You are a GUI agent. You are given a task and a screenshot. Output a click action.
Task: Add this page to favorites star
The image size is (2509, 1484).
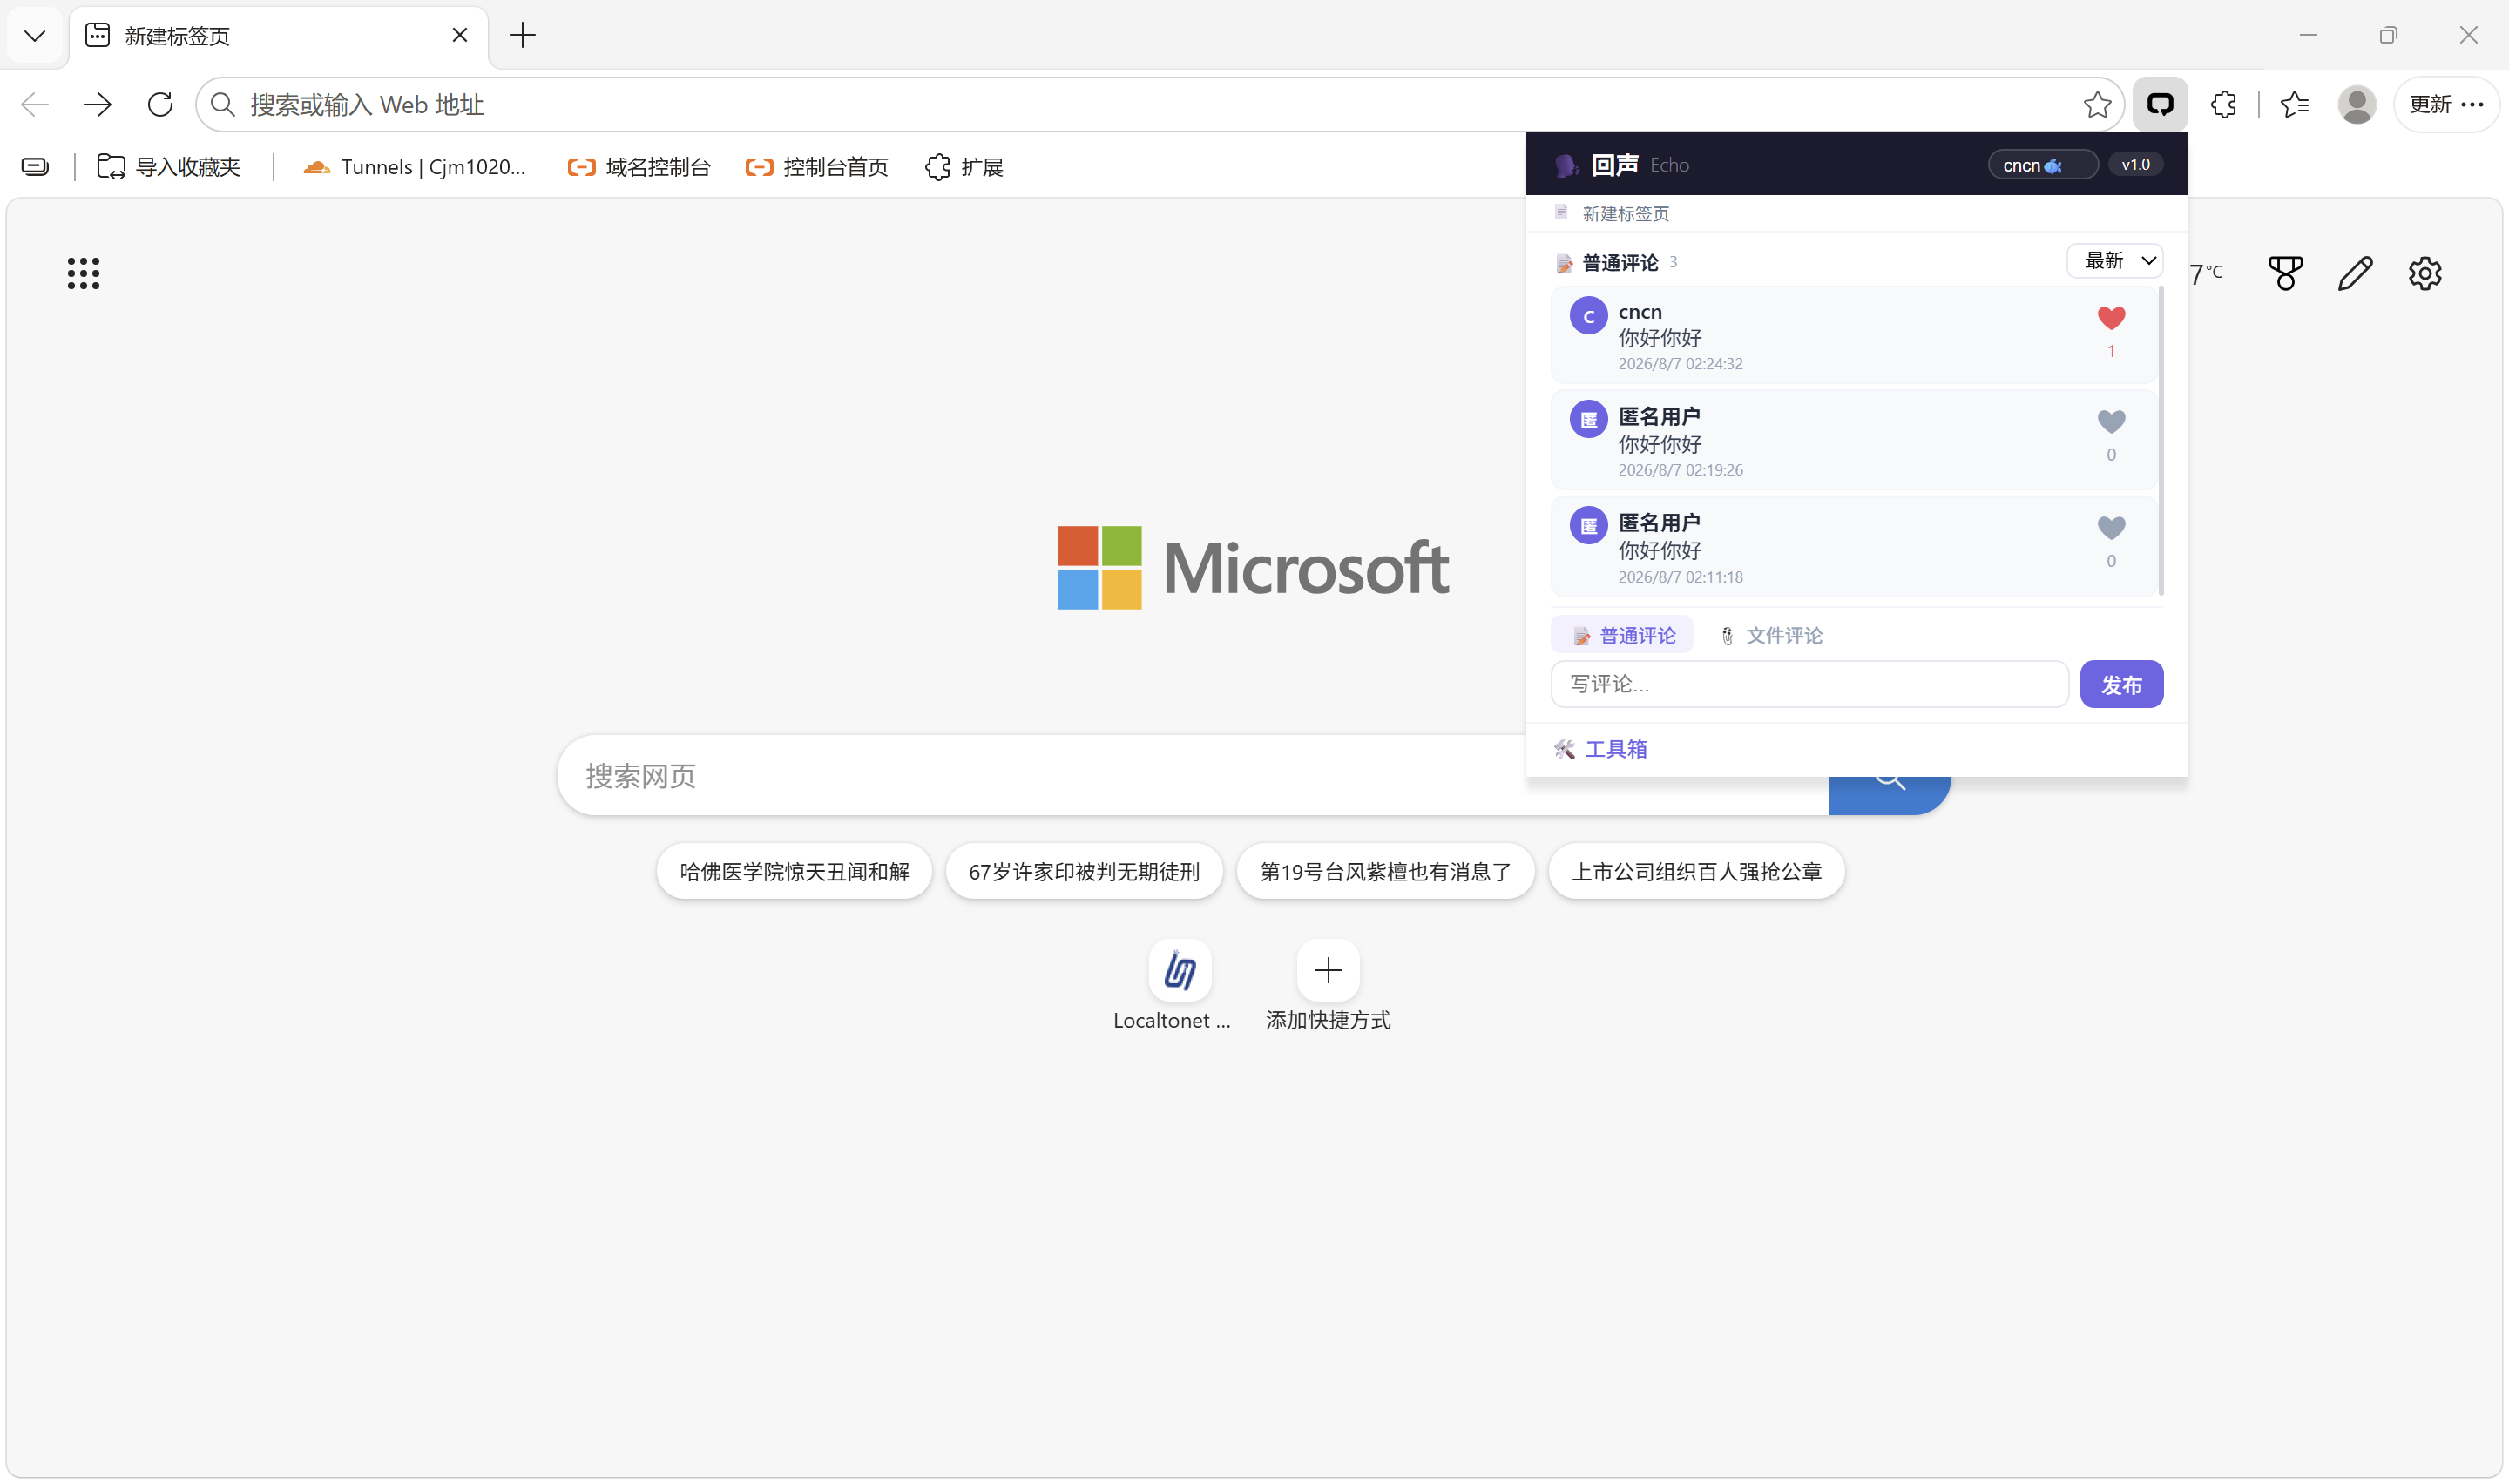point(2097,104)
